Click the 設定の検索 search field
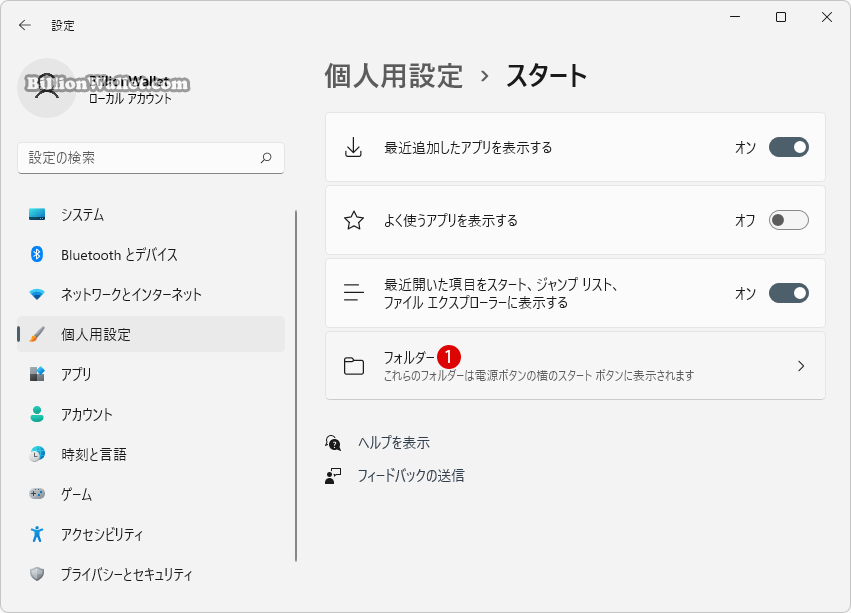Viewport: 851px width, 613px height. 151,158
